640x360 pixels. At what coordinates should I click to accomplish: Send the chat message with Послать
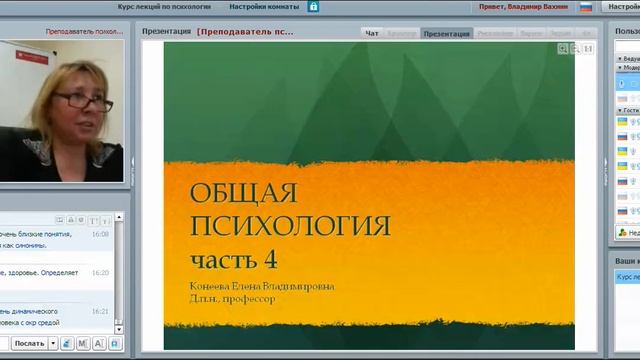pyautogui.click(x=29, y=344)
